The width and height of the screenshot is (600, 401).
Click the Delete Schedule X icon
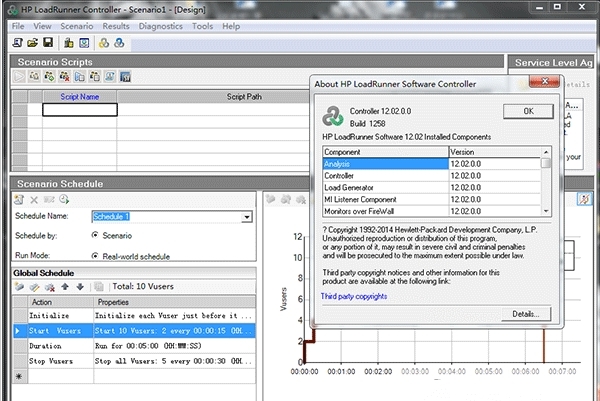click(34, 199)
